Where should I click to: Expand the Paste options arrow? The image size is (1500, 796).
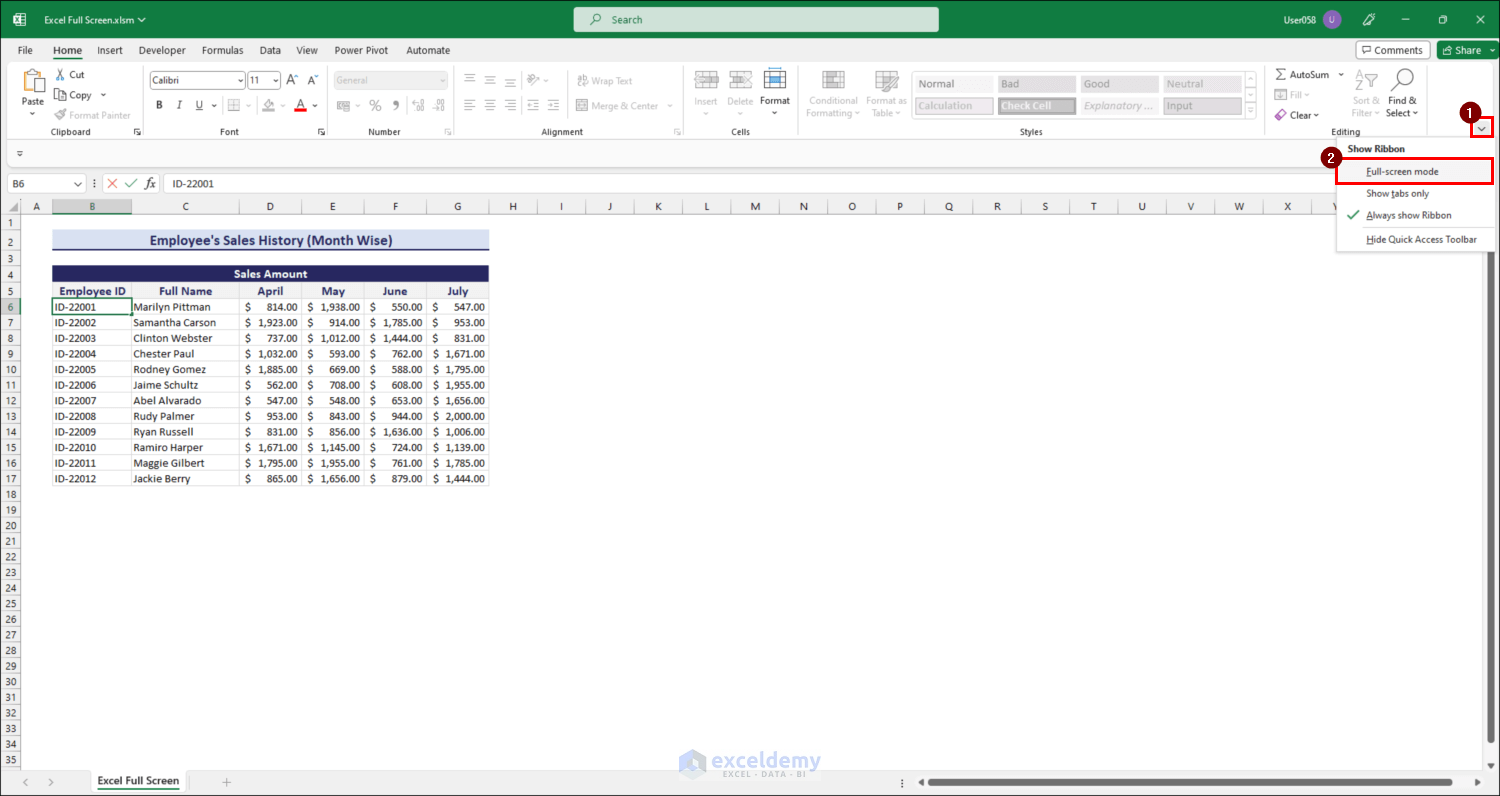click(x=33, y=113)
